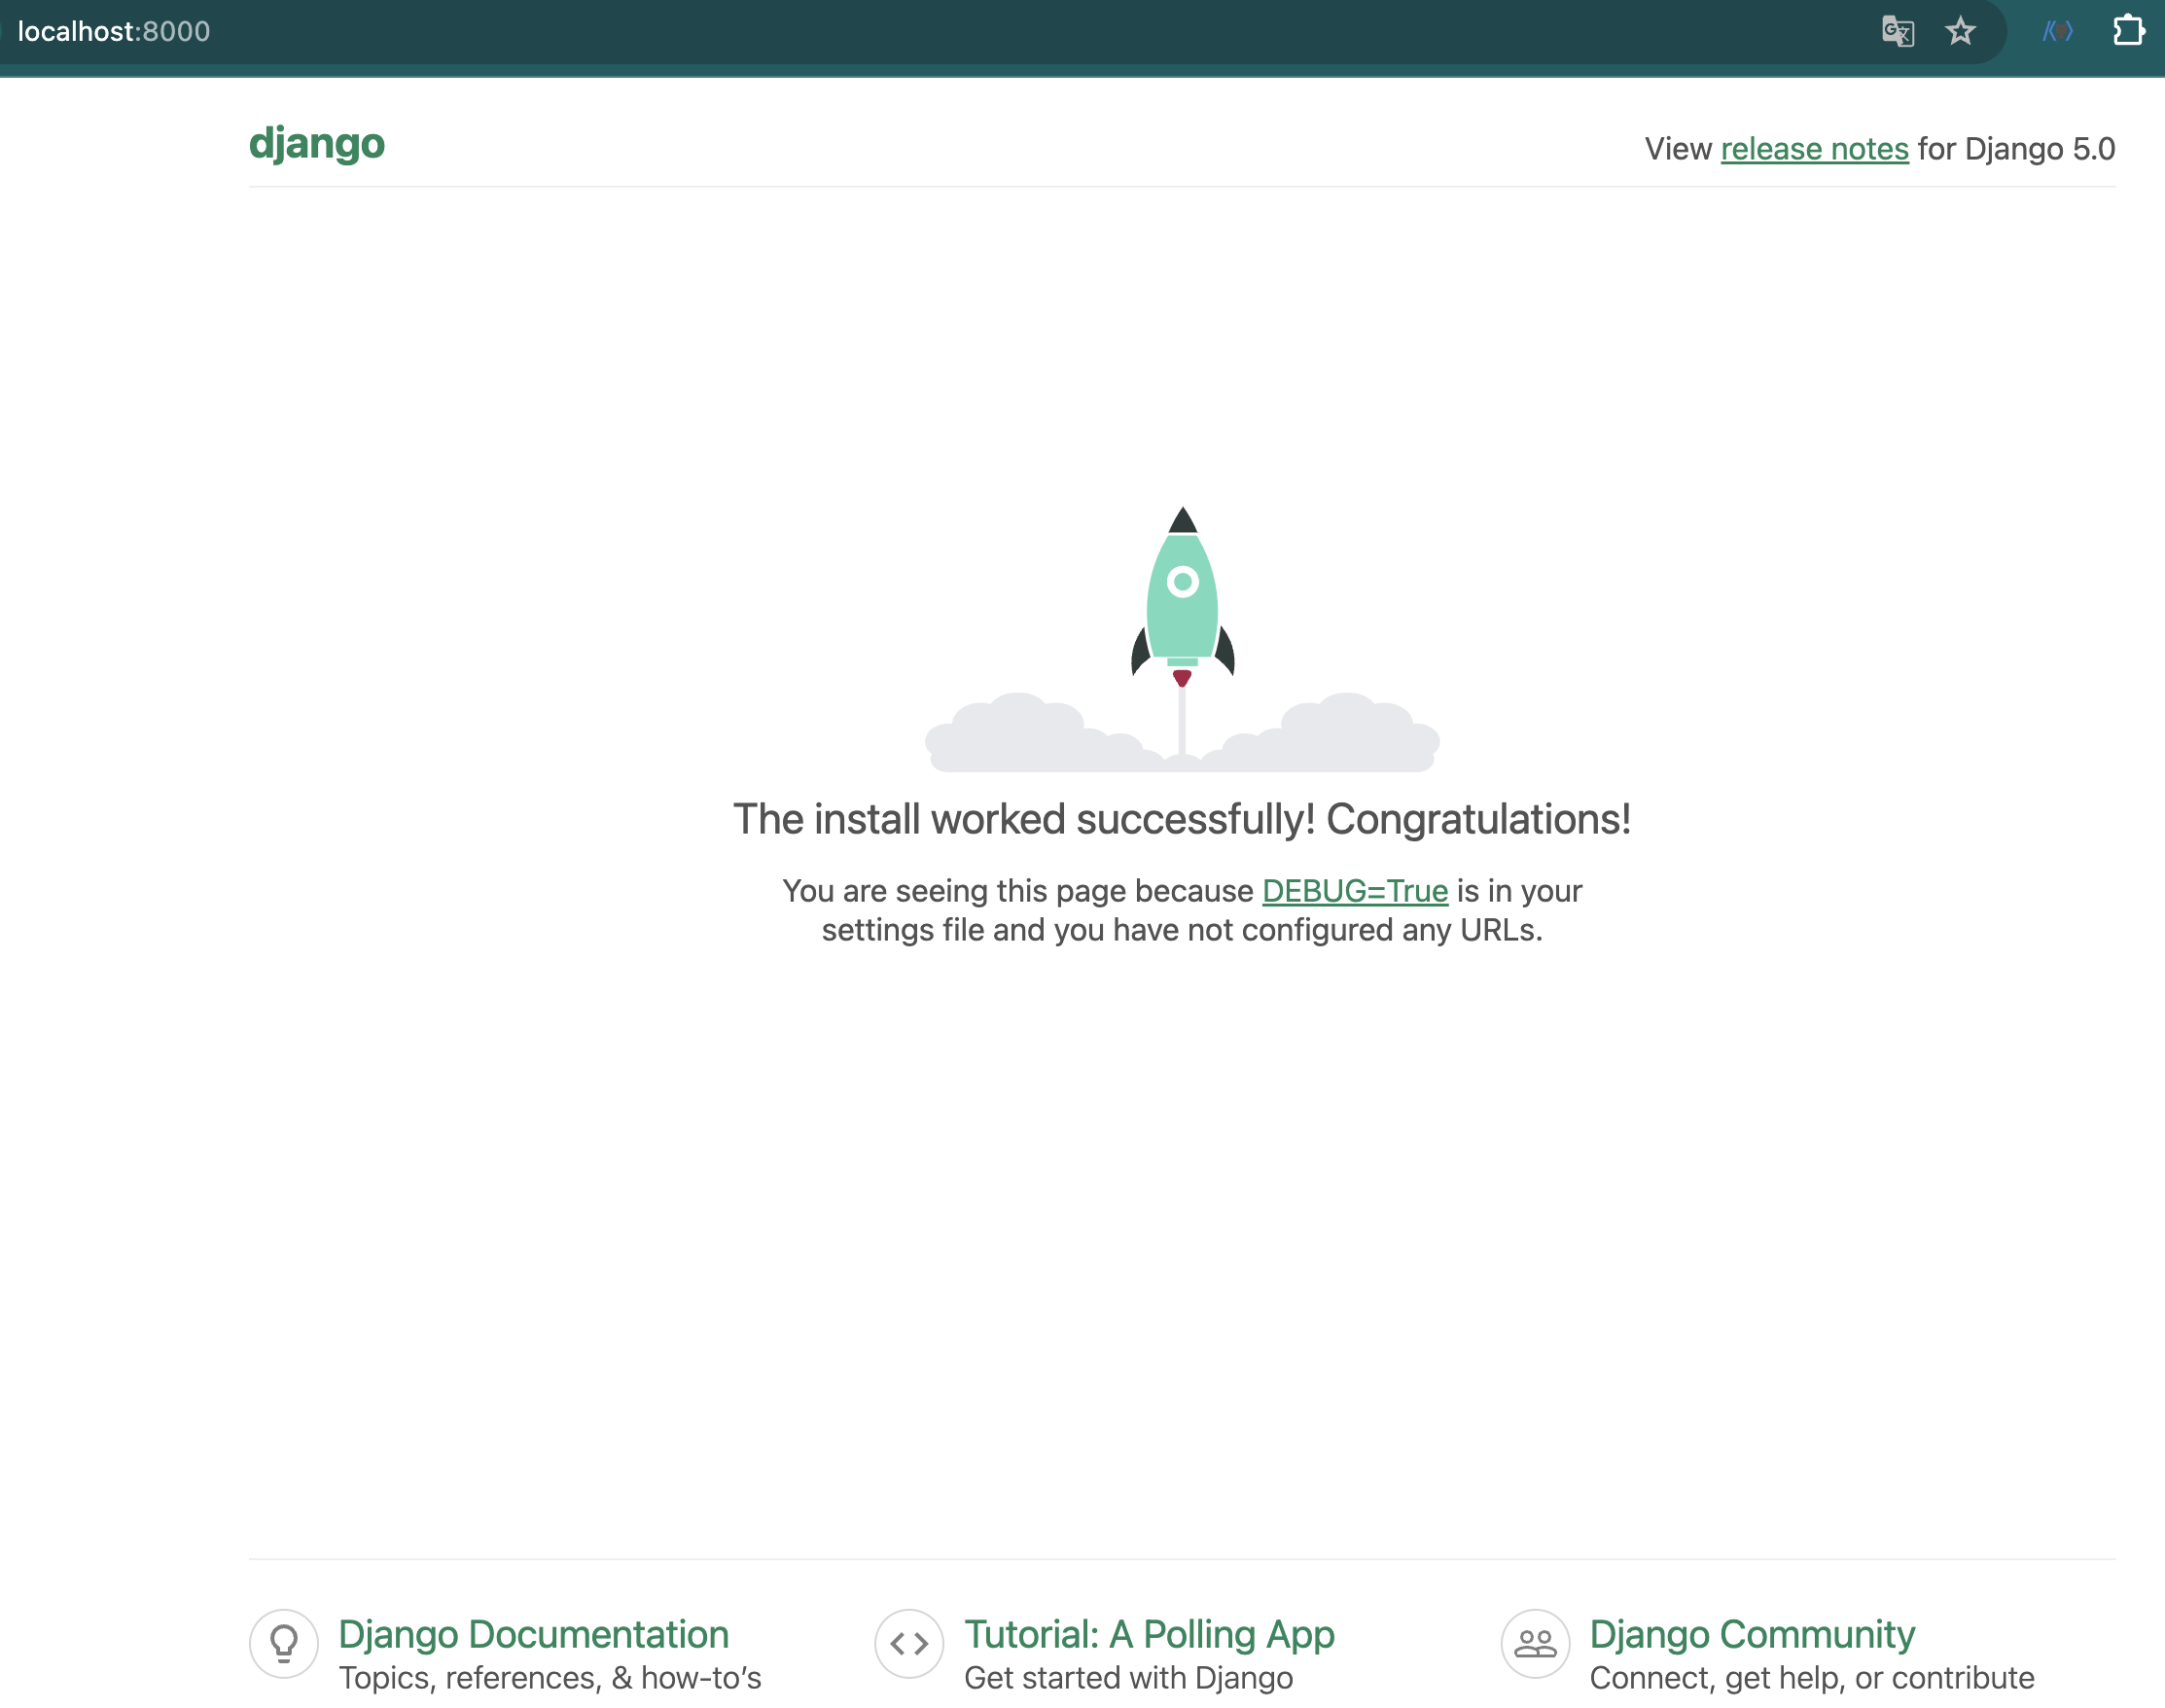This screenshot has width=2165, height=1708.
Task: Visit the Django Community link
Action: pyautogui.click(x=1751, y=1634)
